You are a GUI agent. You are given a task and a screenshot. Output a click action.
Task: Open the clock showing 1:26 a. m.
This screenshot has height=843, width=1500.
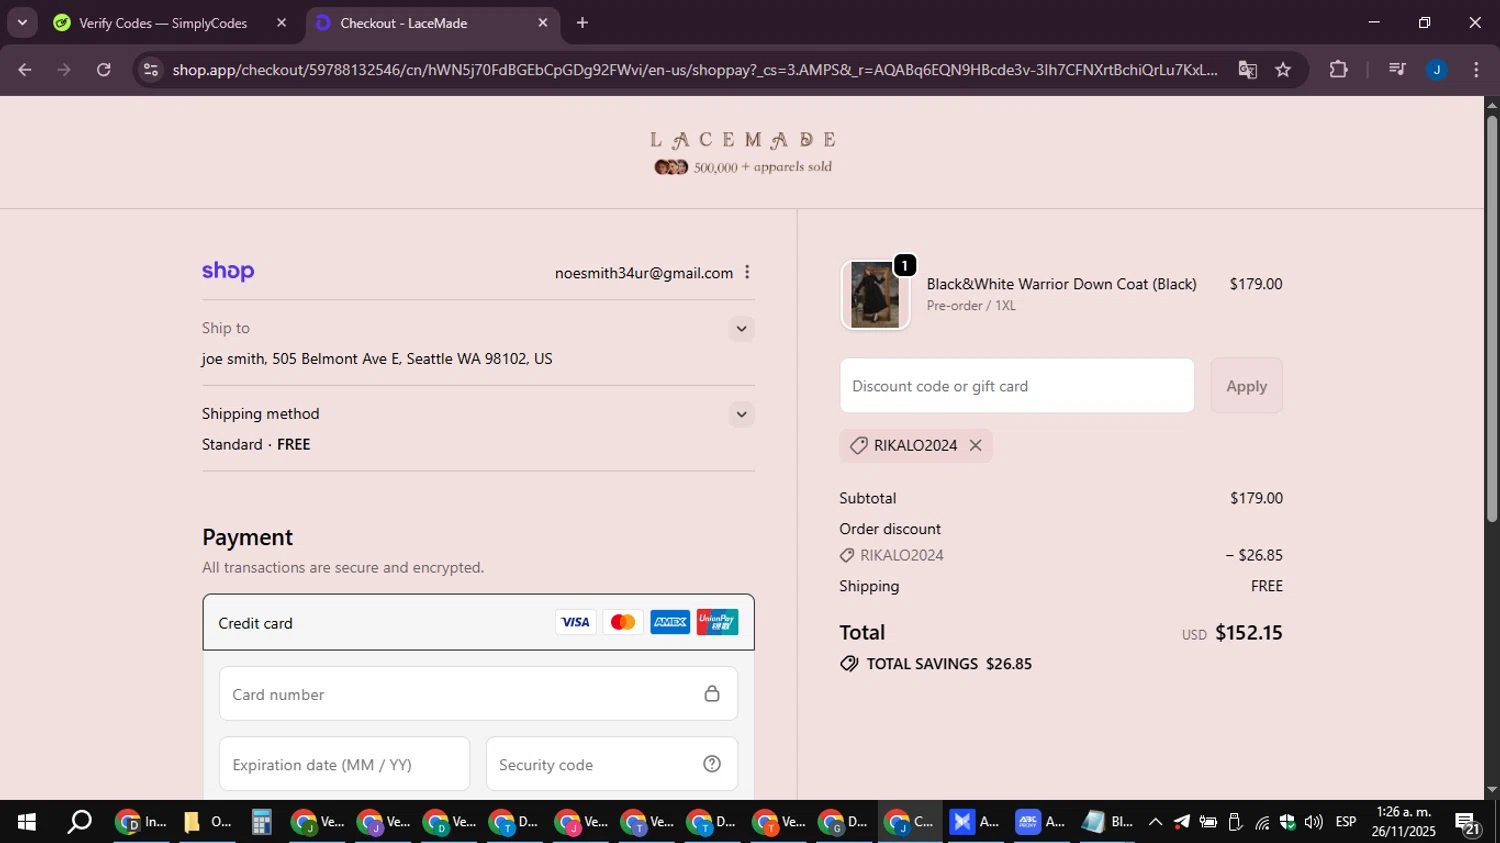click(x=1403, y=822)
